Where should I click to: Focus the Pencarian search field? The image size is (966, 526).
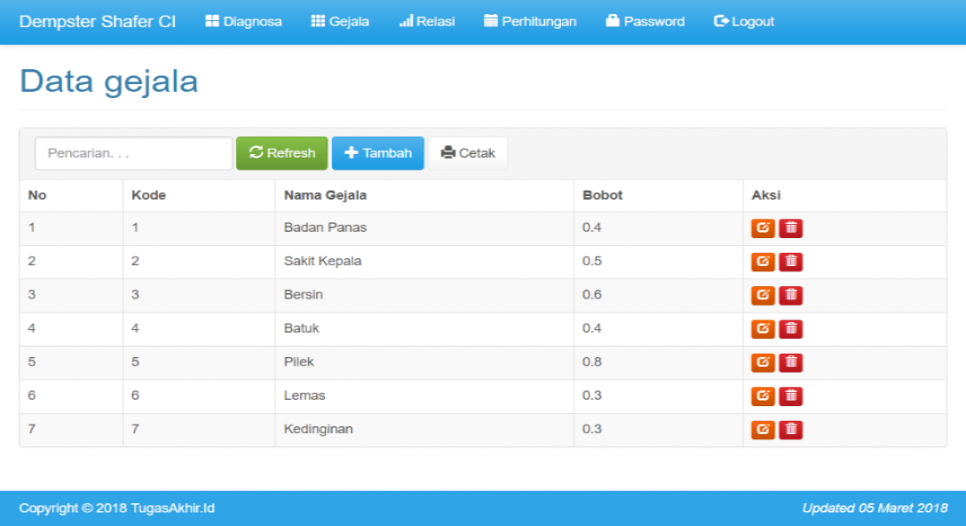pyautogui.click(x=134, y=153)
